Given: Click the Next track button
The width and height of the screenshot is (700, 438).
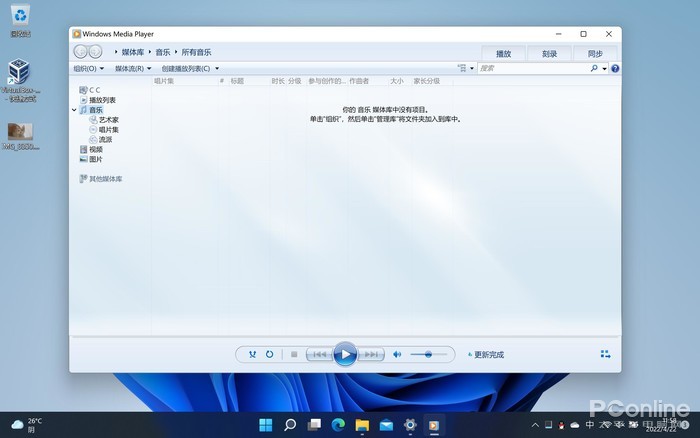Looking at the screenshot, I should [371, 354].
